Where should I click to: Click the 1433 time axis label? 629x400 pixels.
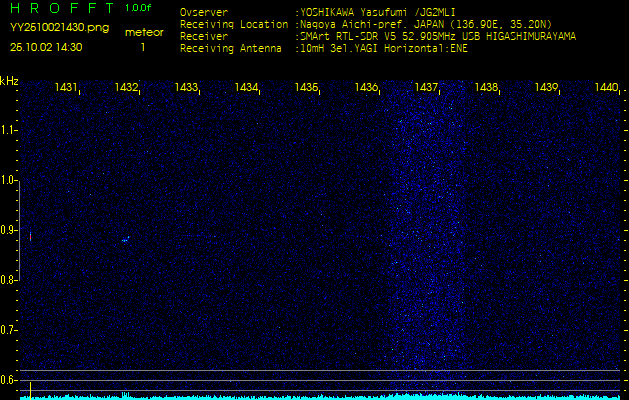click(x=186, y=87)
